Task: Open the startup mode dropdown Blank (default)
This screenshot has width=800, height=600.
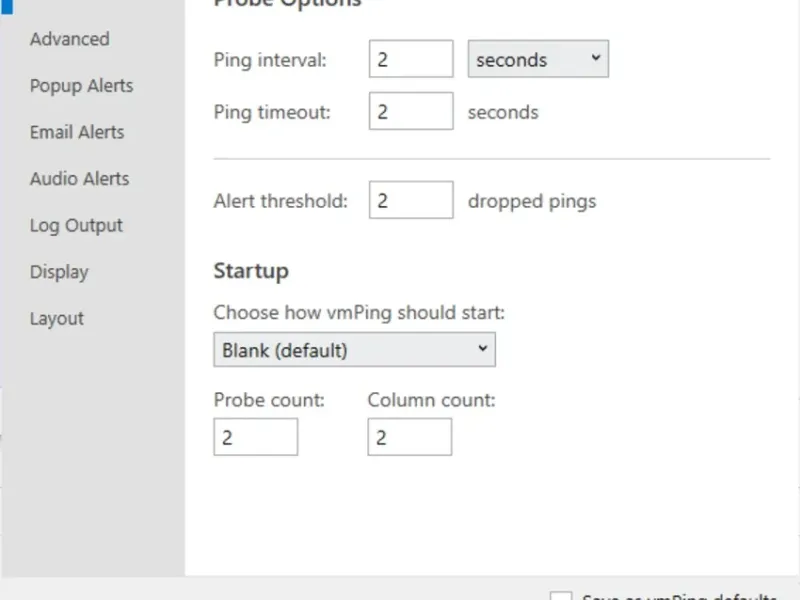Action: pyautogui.click(x=354, y=350)
